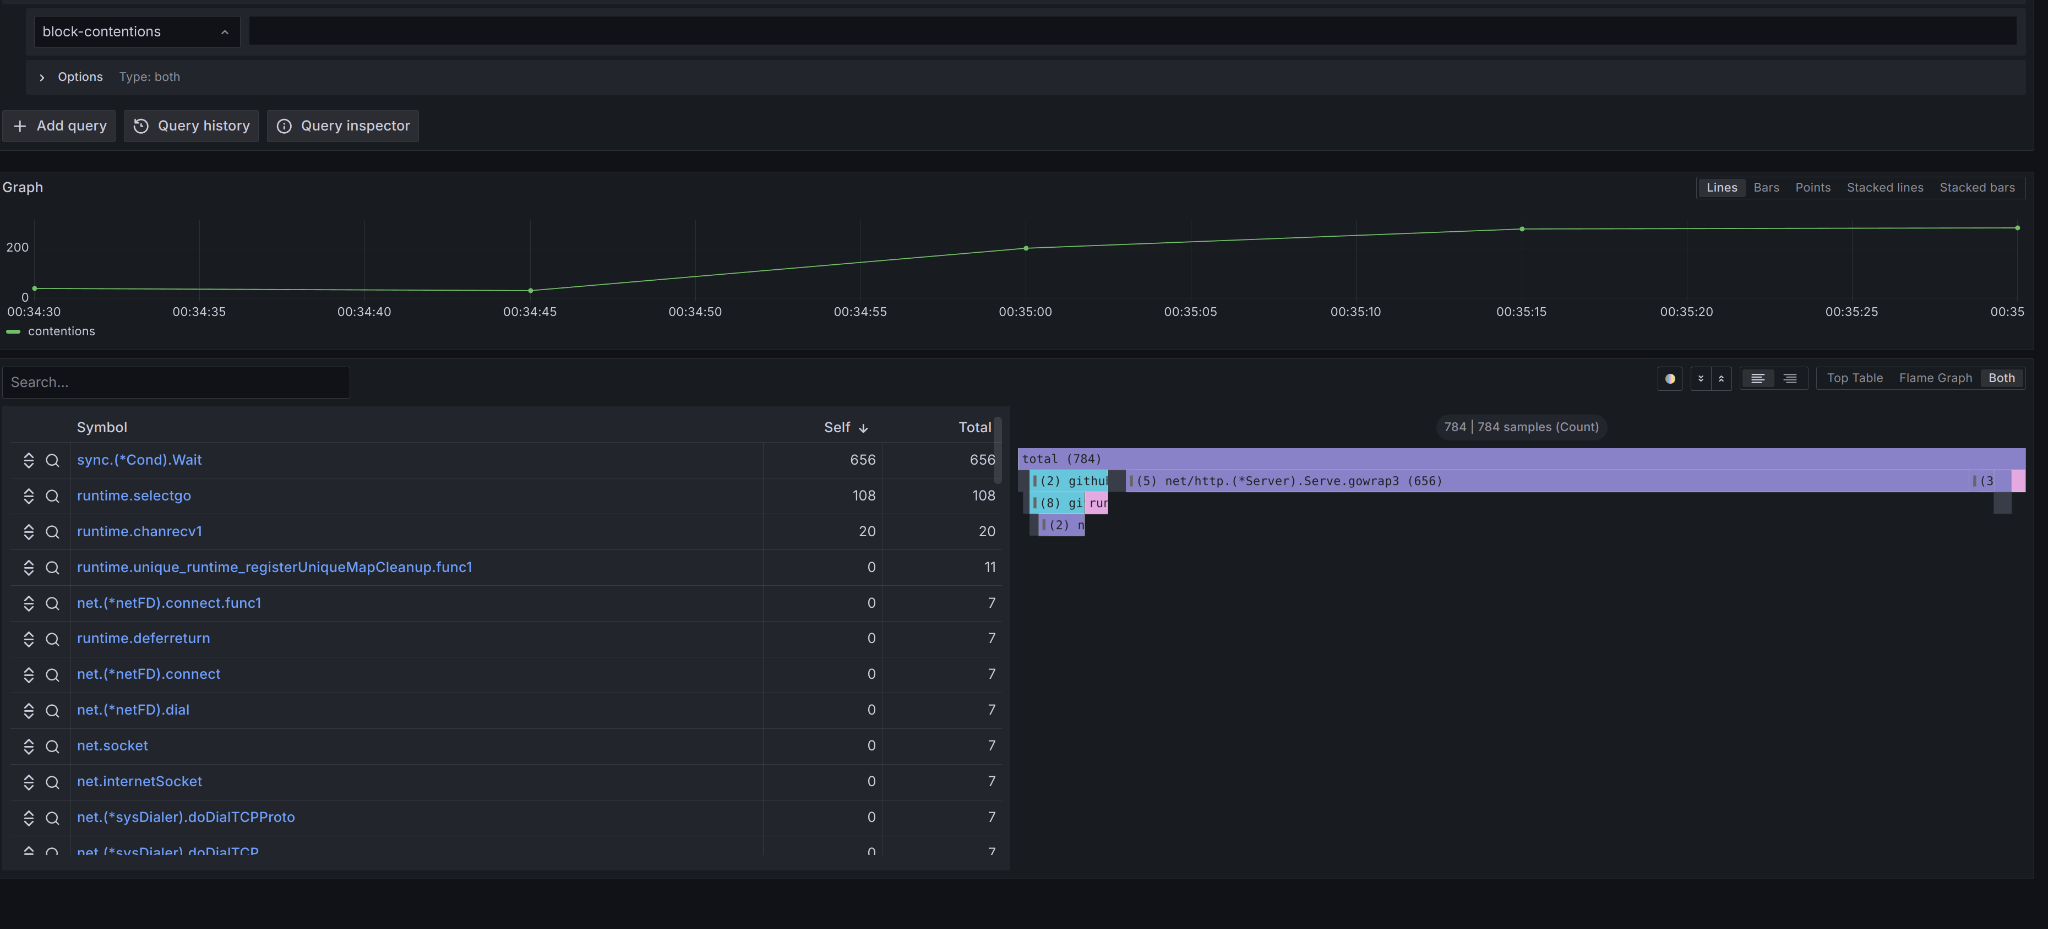This screenshot has width=2048, height=929.
Task: Open the flame graph color scheme picker
Action: [1669, 379]
